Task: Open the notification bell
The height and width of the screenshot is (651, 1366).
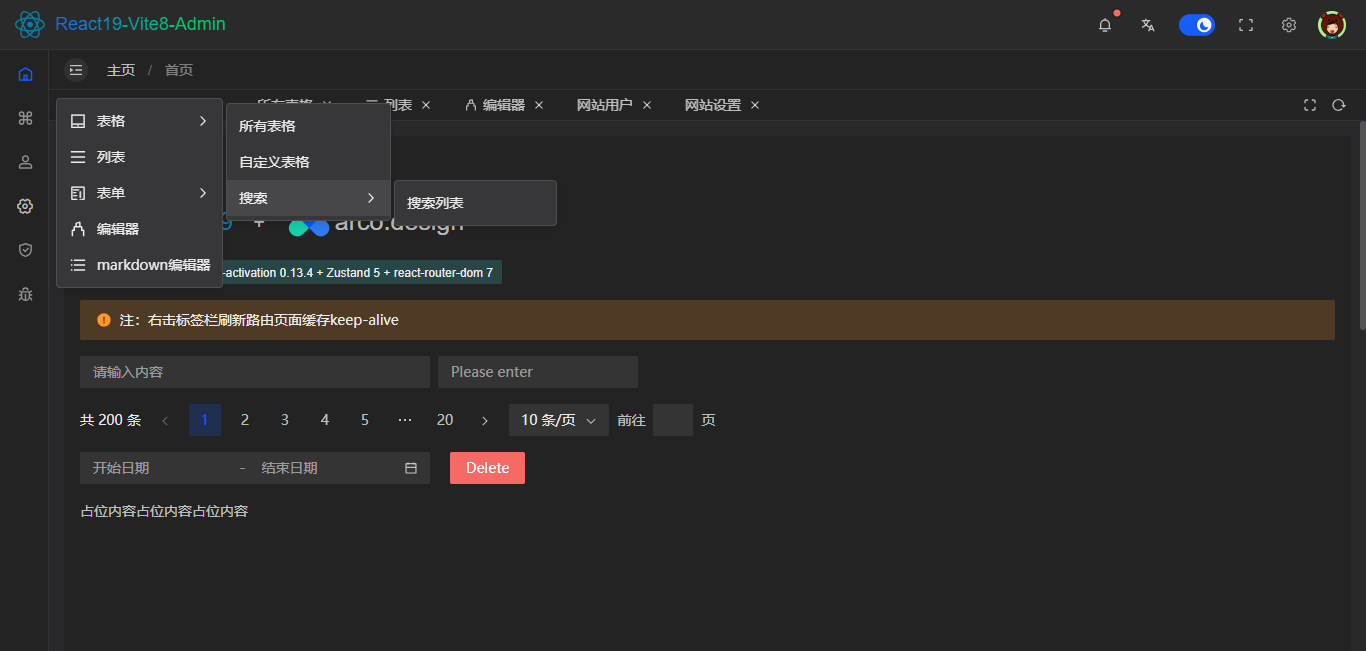Action: tap(1105, 25)
